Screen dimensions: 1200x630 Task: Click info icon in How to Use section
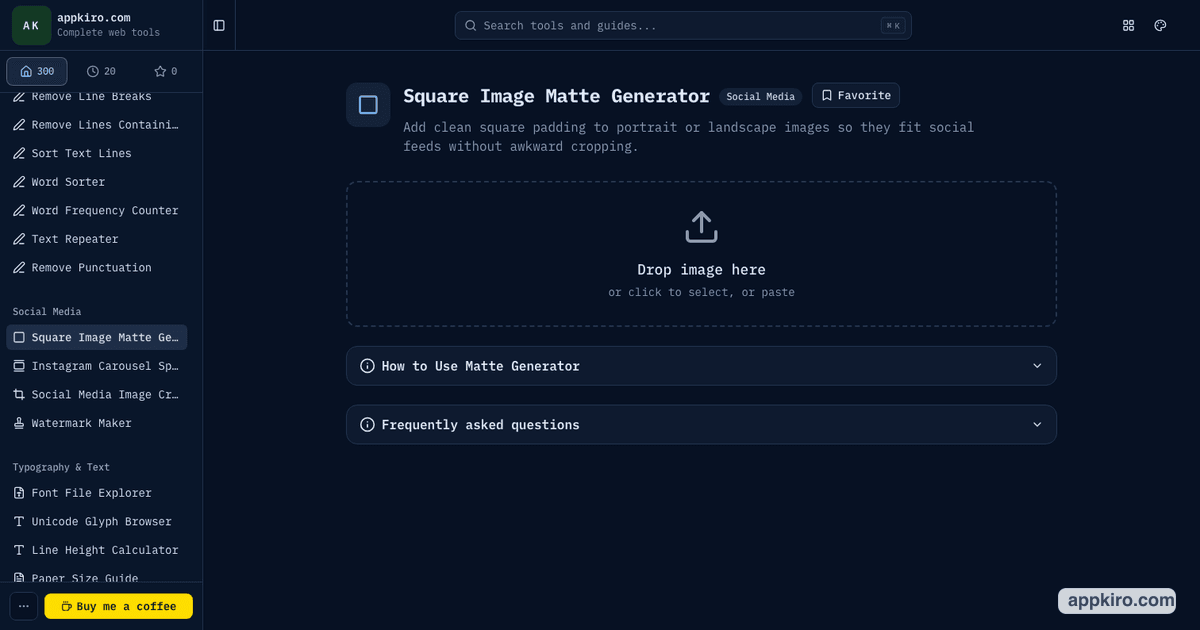(x=368, y=366)
